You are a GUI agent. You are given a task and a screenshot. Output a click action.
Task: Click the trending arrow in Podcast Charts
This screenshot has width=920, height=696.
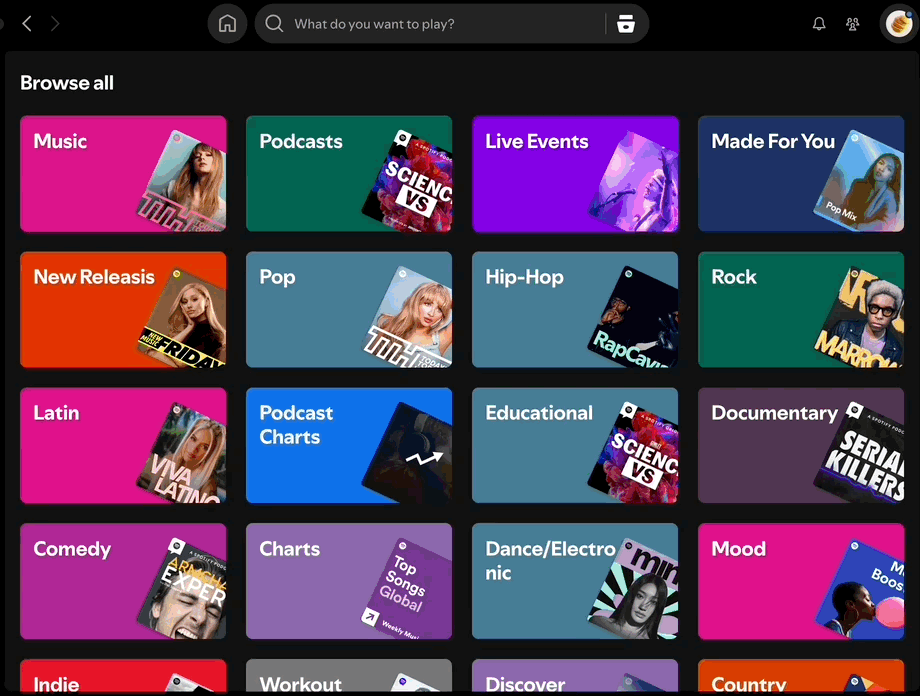[x=424, y=458]
